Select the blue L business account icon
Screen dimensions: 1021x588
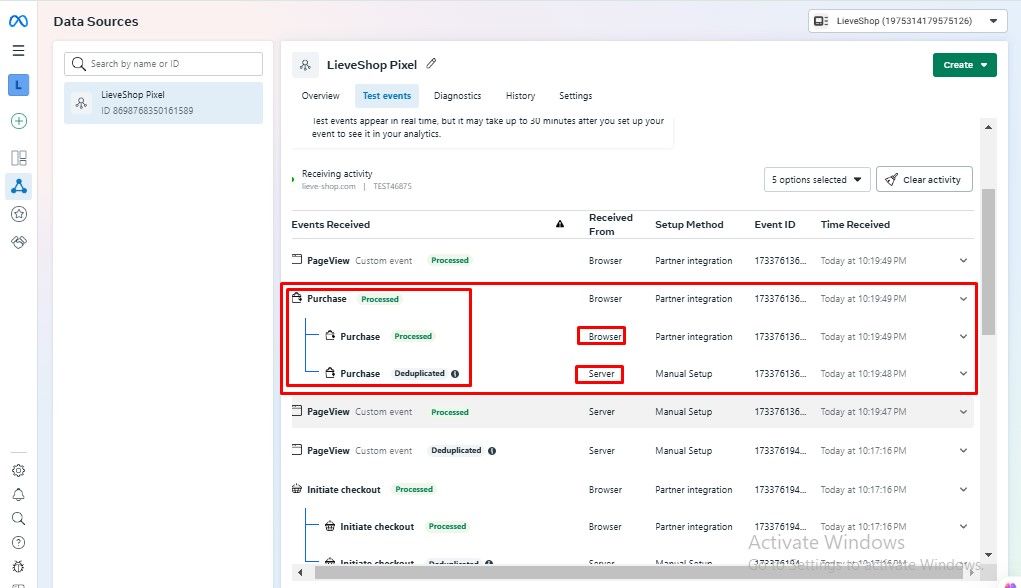click(x=18, y=85)
